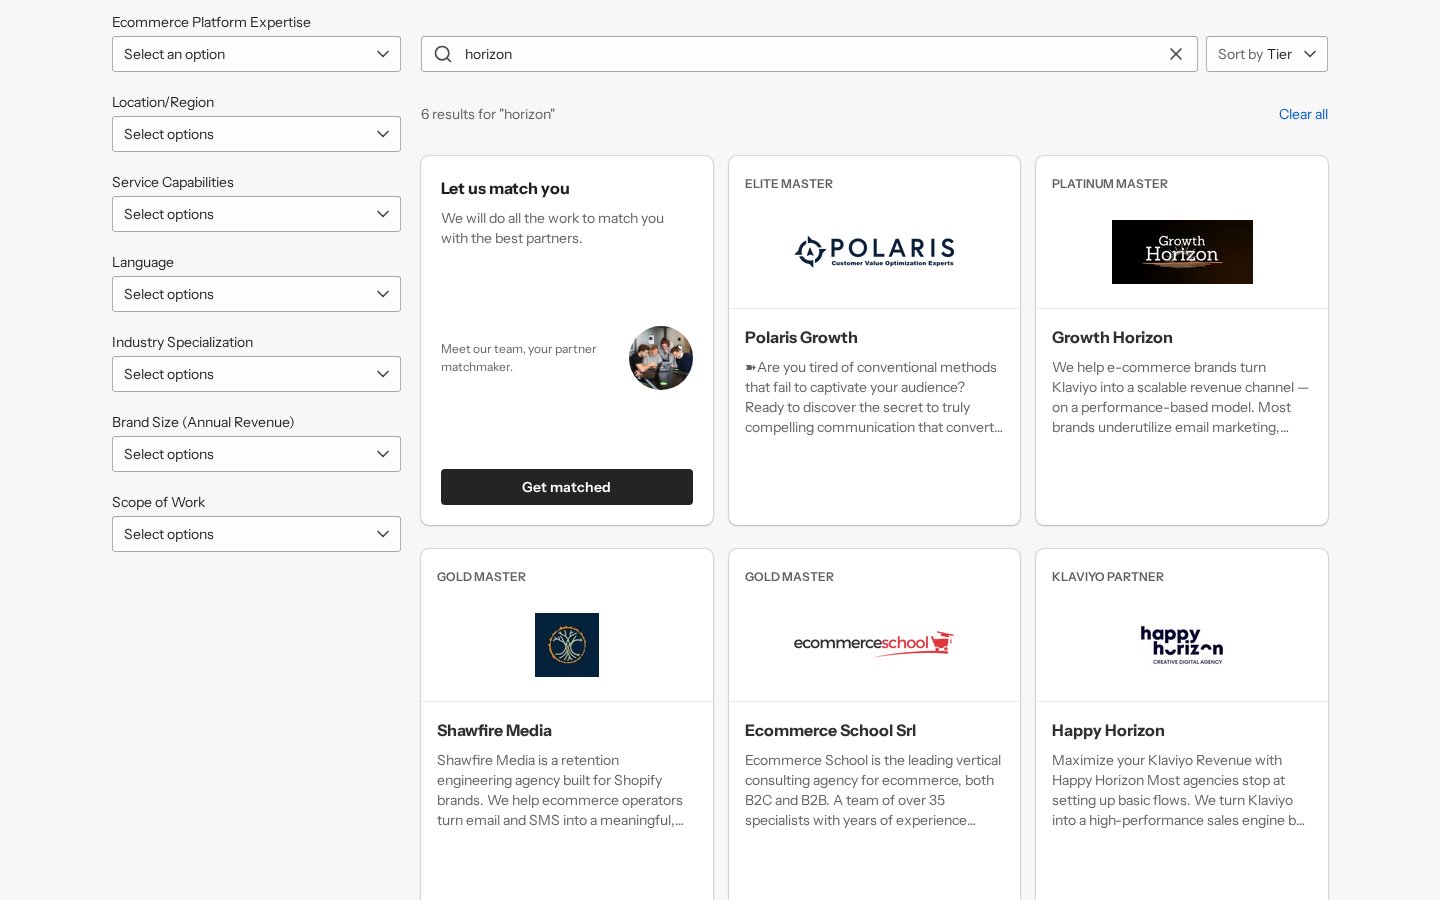Click the Let us match you heading
The image size is (1440, 900).
click(505, 189)
